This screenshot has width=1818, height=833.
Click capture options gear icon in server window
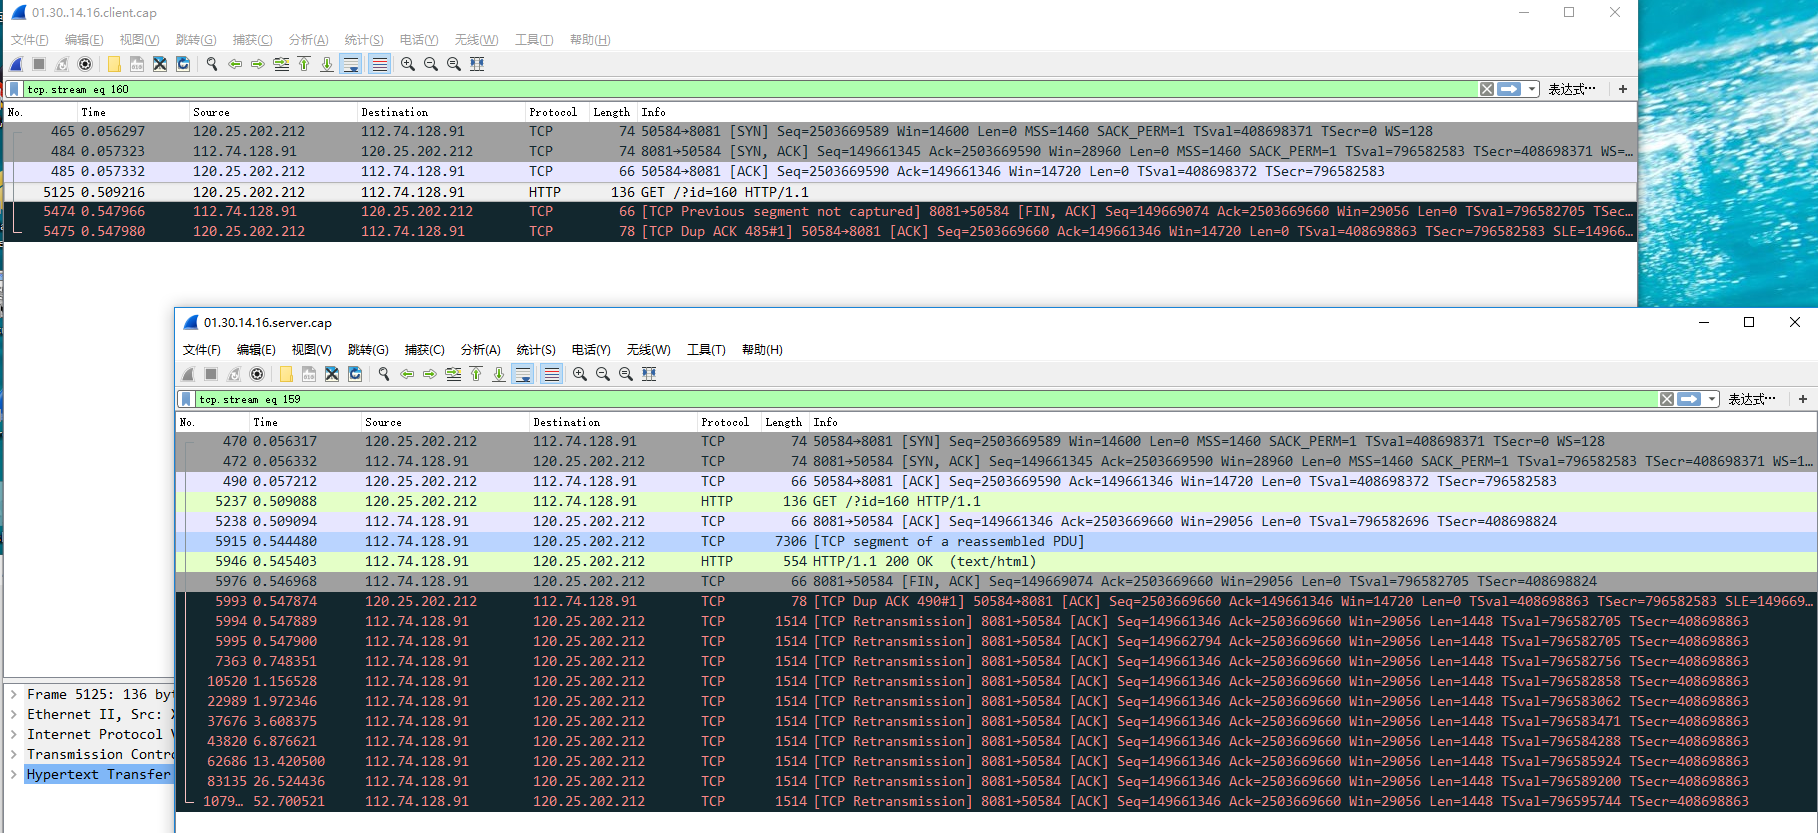pyautogui.click(x=257, y=374)
